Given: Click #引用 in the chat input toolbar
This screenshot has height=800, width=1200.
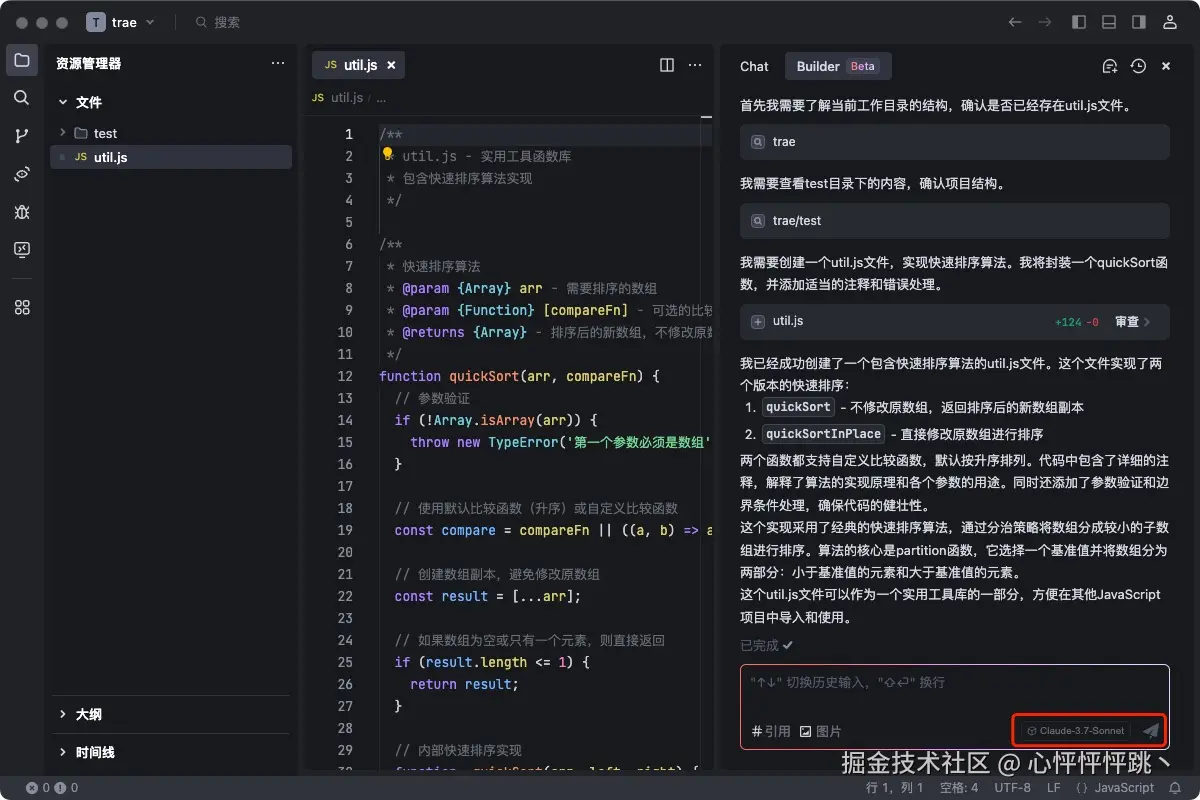Looking at the screenshot, I should [770, 730].
